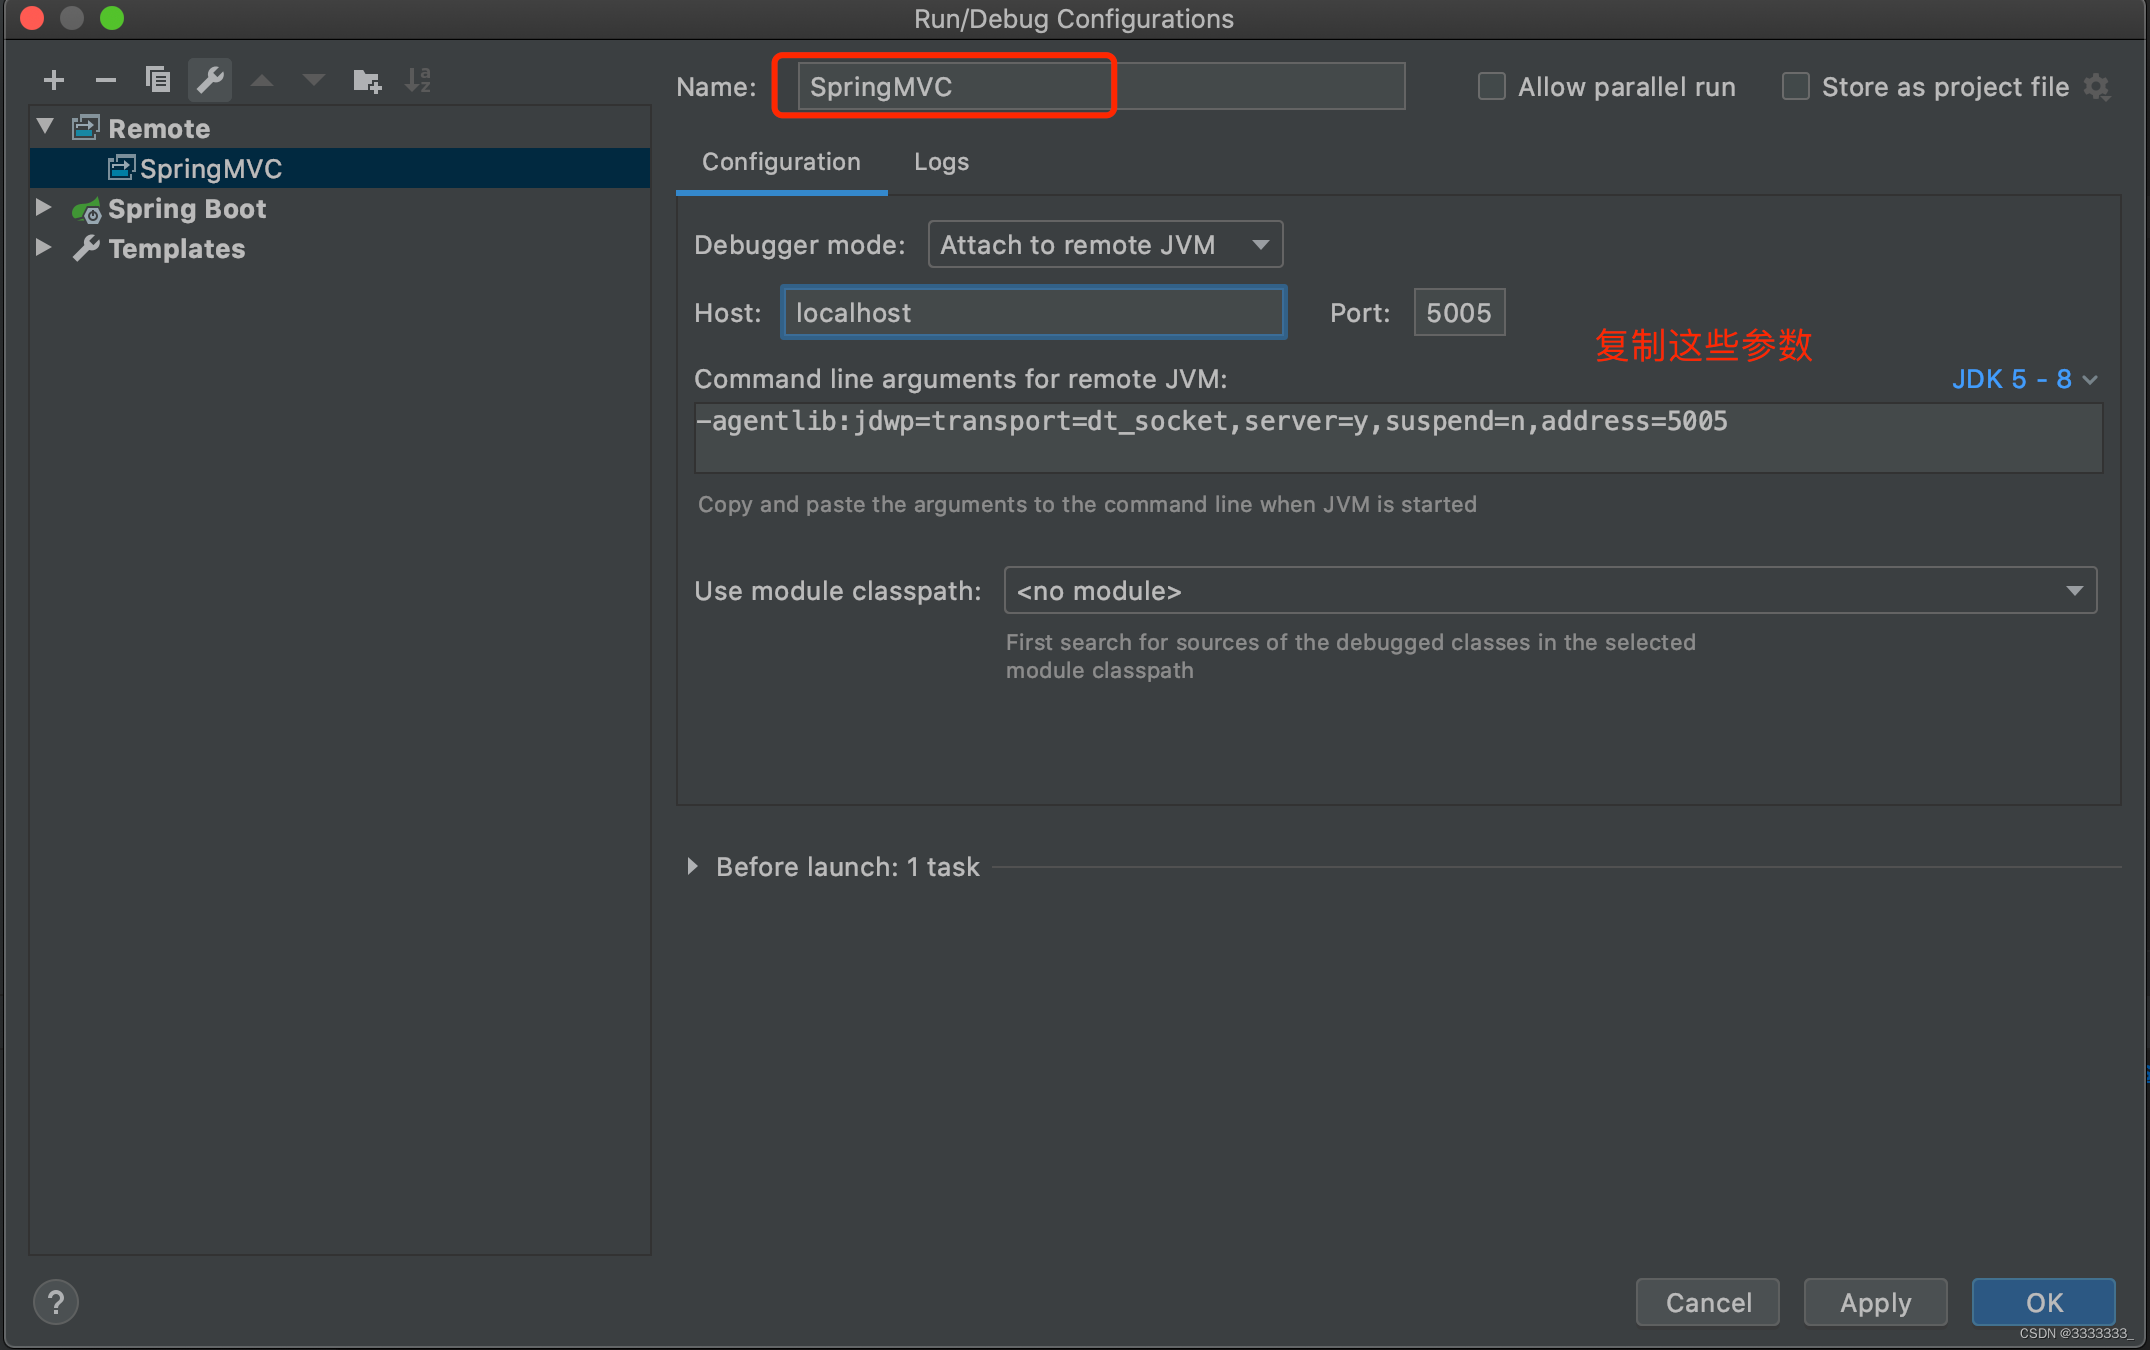Expand the Spring Boot tree node
This screenshot has height=1350, width=2150.
point(44,208)
